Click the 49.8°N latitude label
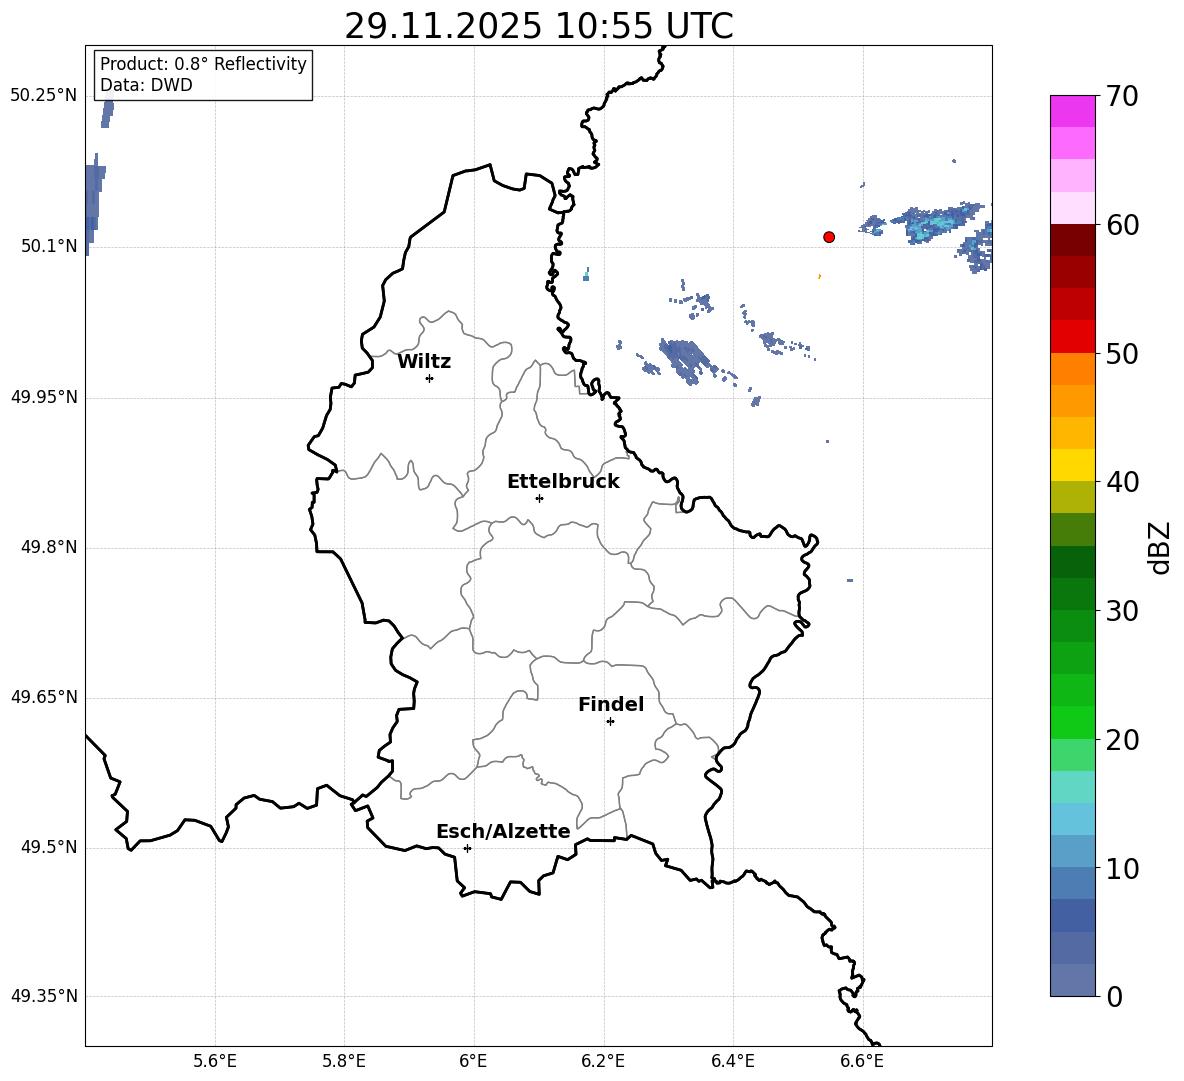 pos(48,547)
